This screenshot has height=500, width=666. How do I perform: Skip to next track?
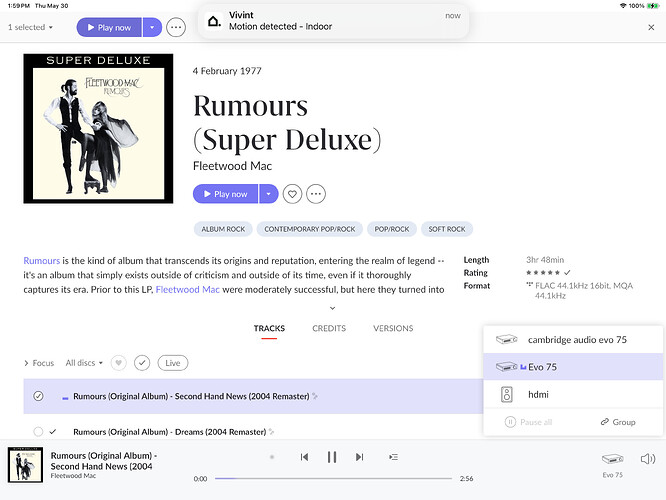click(x=359, y=457)
